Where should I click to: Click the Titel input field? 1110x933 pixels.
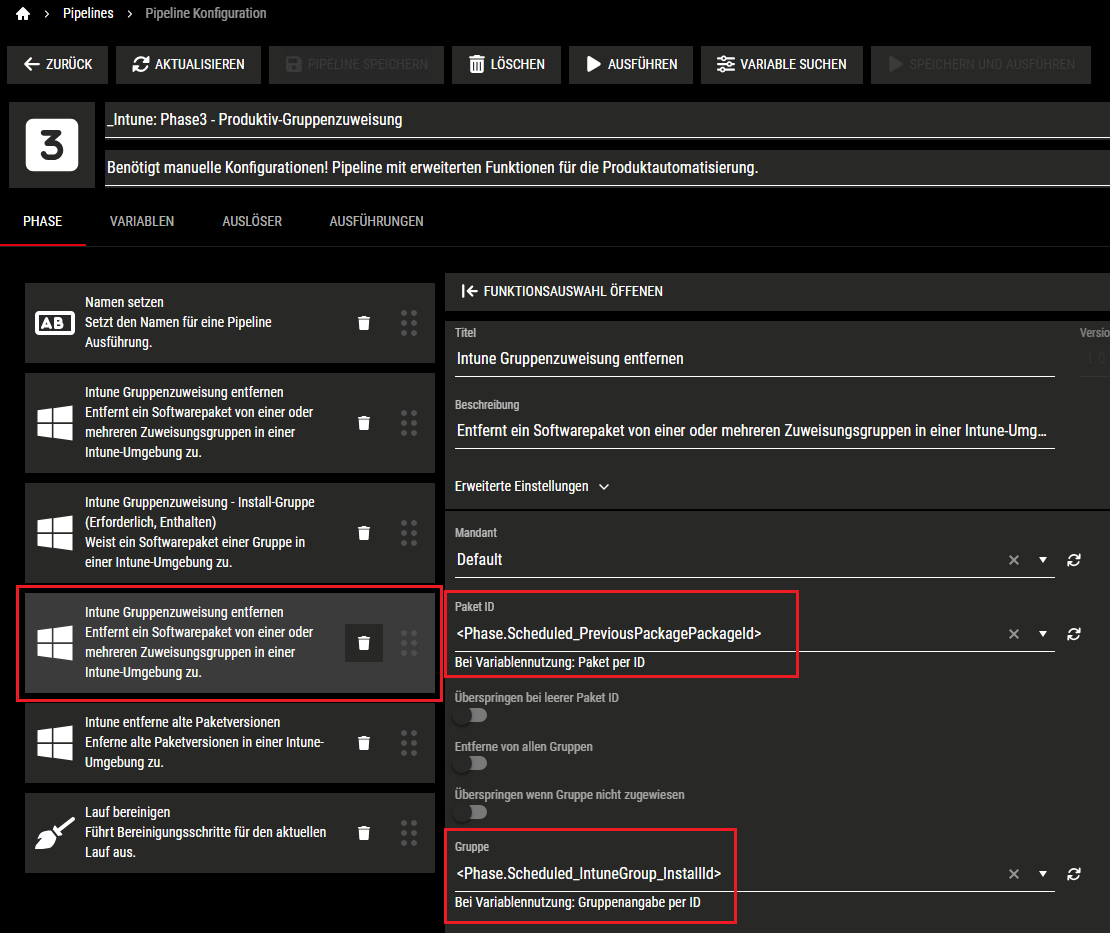click(x=754, y=358)
